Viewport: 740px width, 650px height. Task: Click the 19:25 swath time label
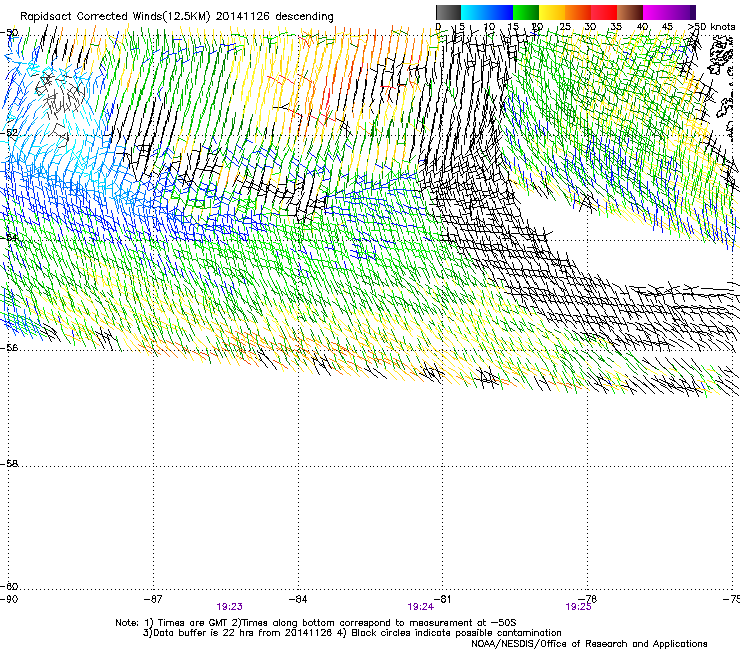(x=578, y=607)
